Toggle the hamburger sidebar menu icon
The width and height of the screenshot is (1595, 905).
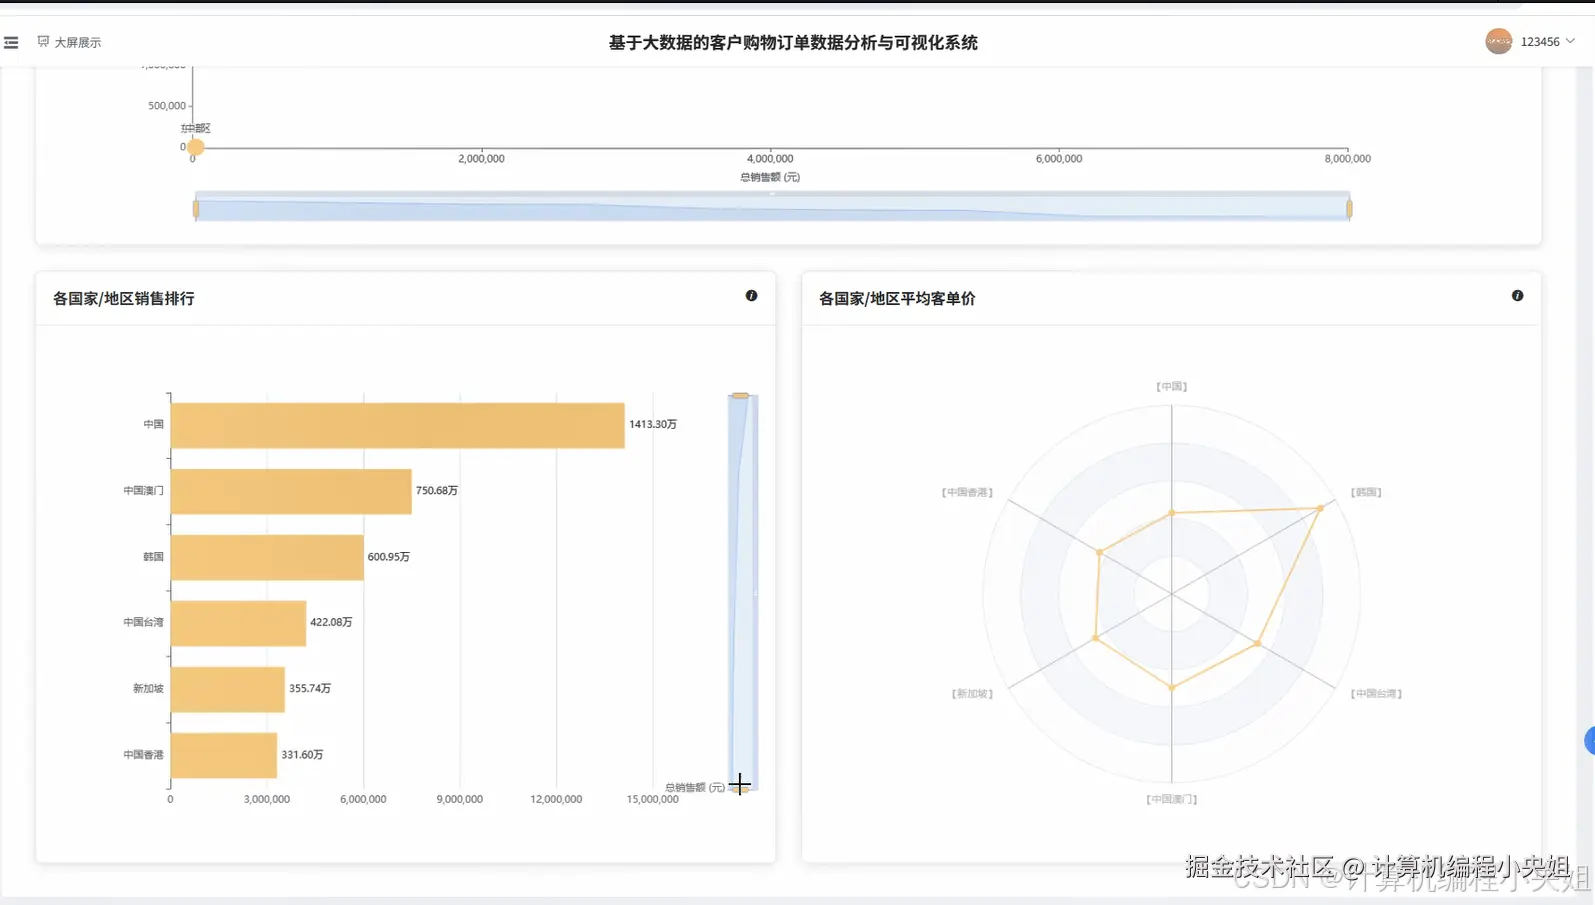tap(11, 42)
